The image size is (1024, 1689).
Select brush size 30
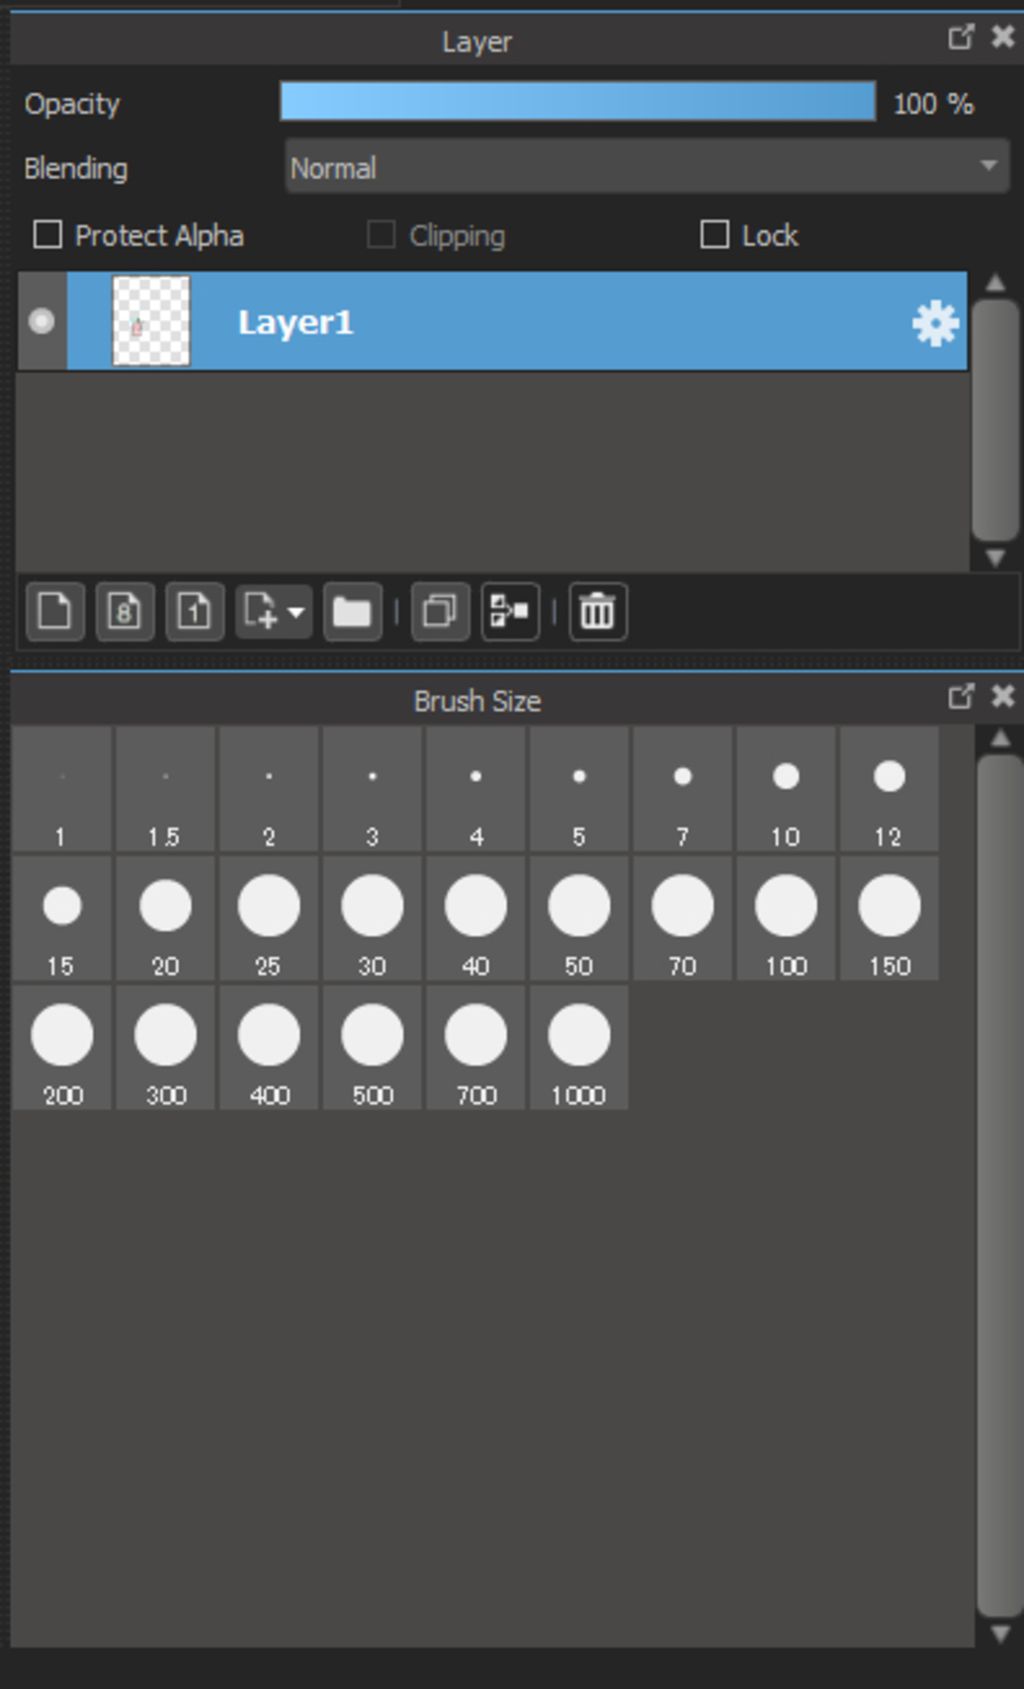372,918
